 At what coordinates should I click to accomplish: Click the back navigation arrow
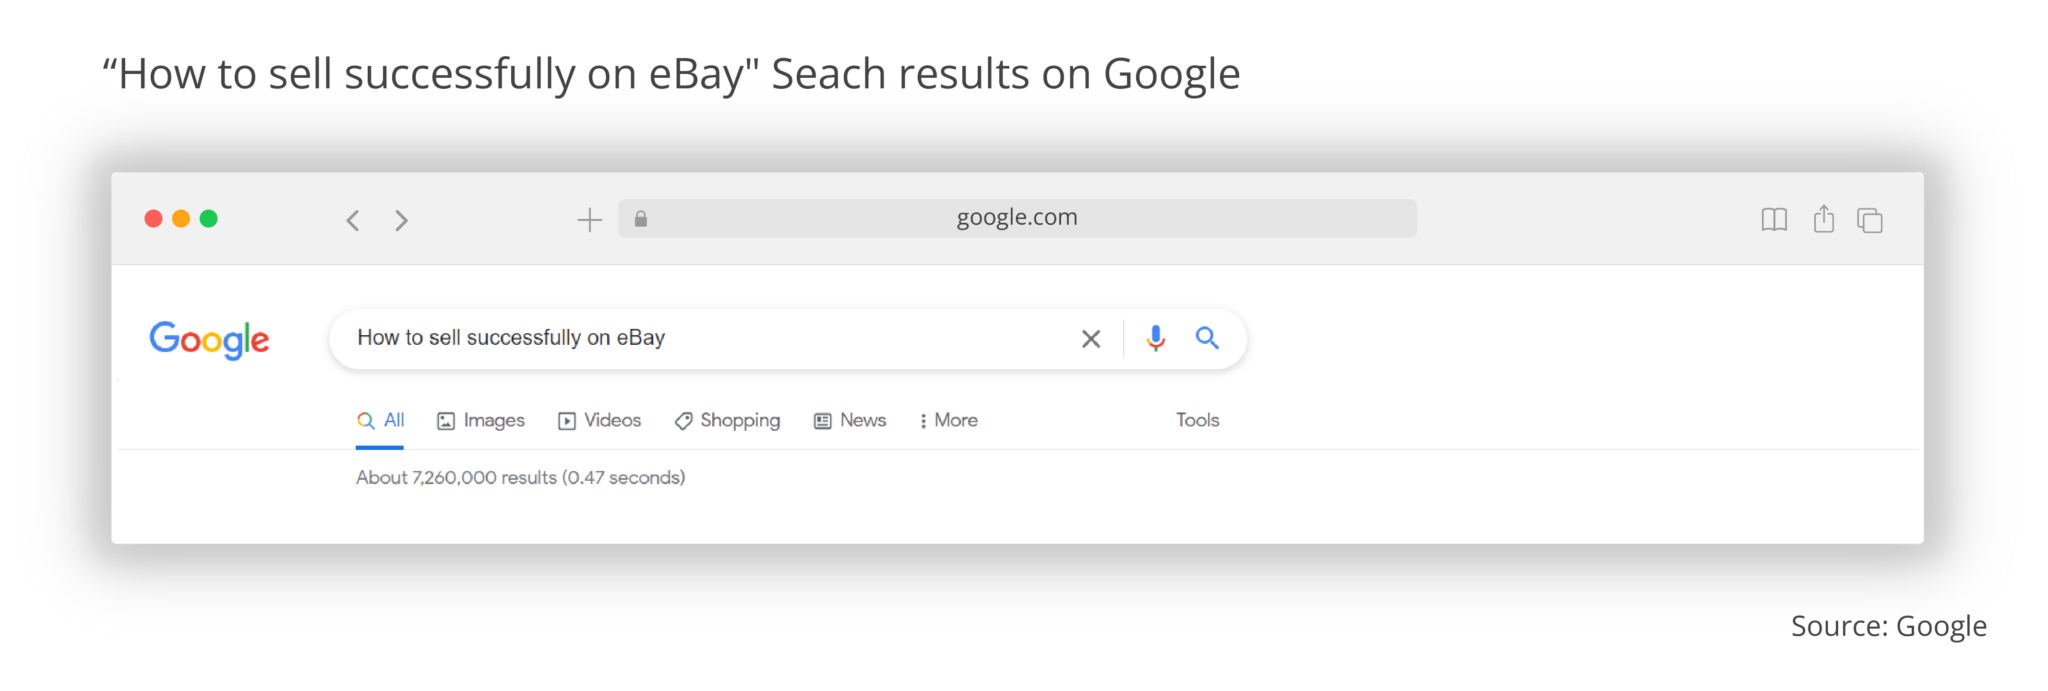(x=352, y=219)
